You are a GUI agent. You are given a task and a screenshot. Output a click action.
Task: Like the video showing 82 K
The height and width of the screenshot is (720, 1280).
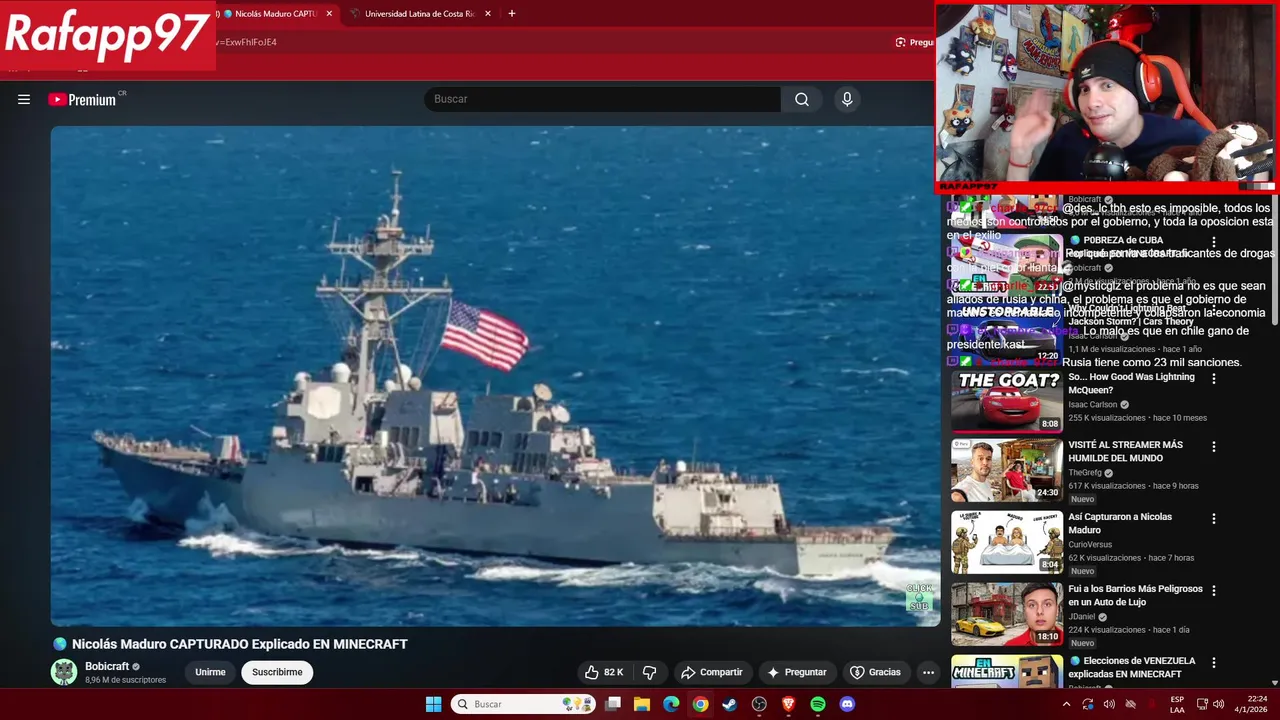(605, 672)
